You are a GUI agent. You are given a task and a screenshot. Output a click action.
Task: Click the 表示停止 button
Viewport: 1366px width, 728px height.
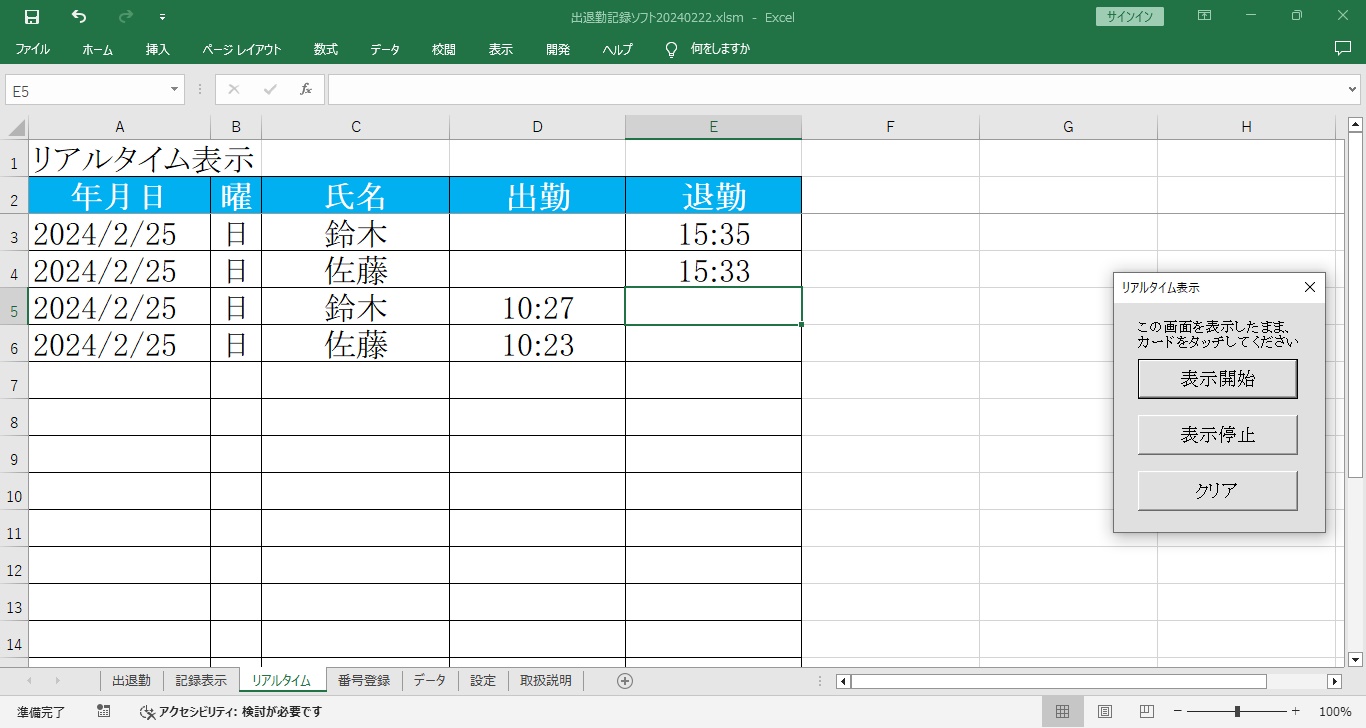coord(1217,435)
